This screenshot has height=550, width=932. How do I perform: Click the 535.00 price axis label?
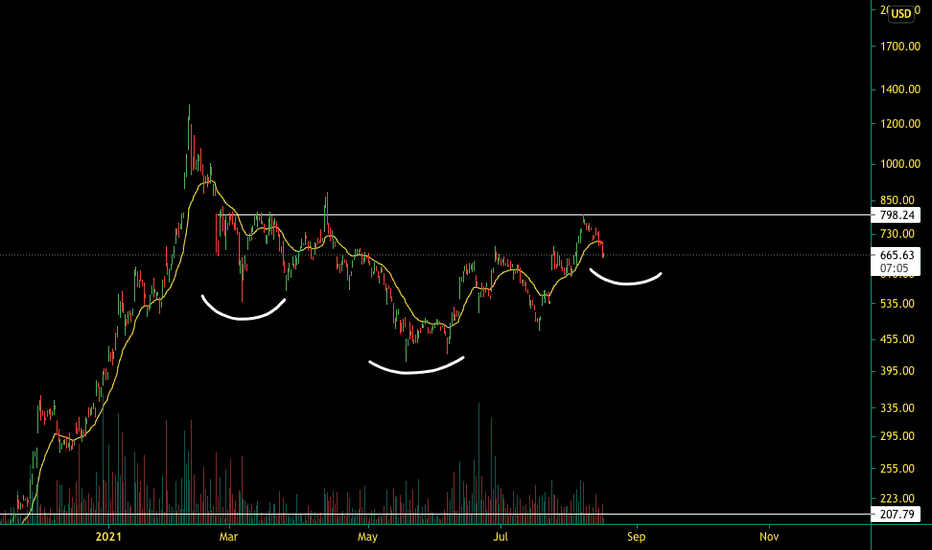click(897, 304)
